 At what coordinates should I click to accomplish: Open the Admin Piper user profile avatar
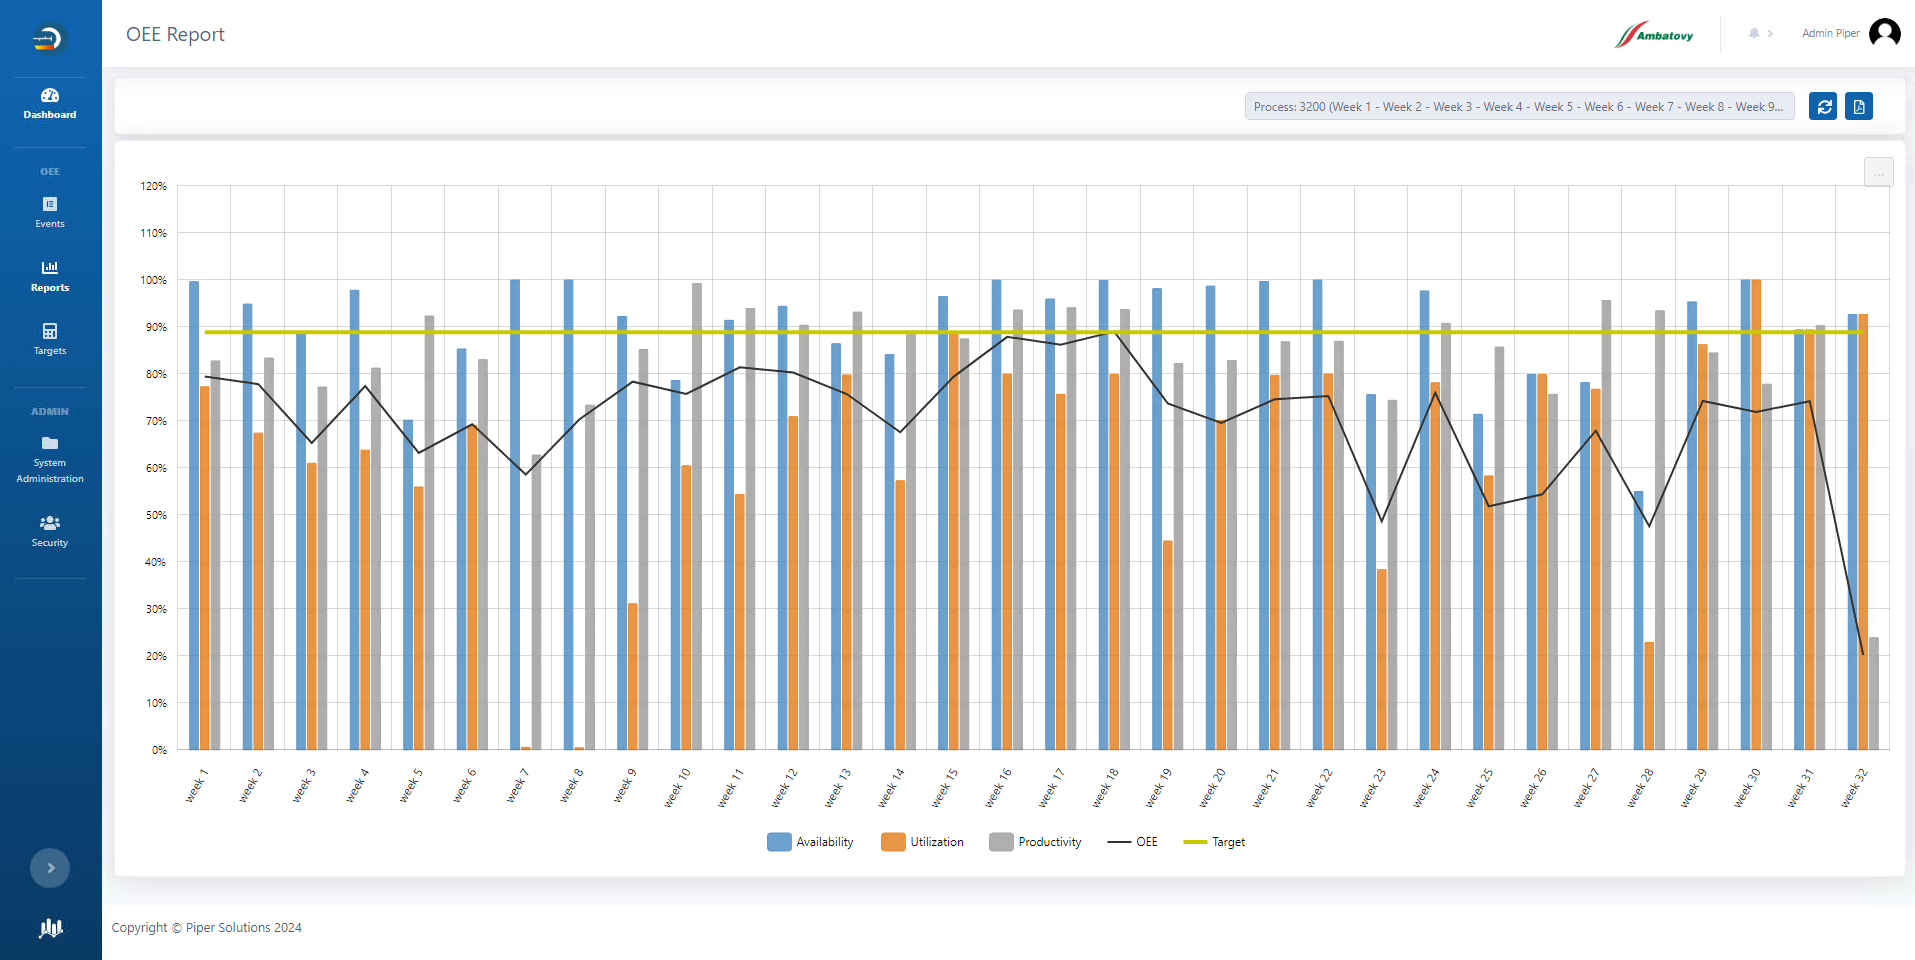[1884, 34]
